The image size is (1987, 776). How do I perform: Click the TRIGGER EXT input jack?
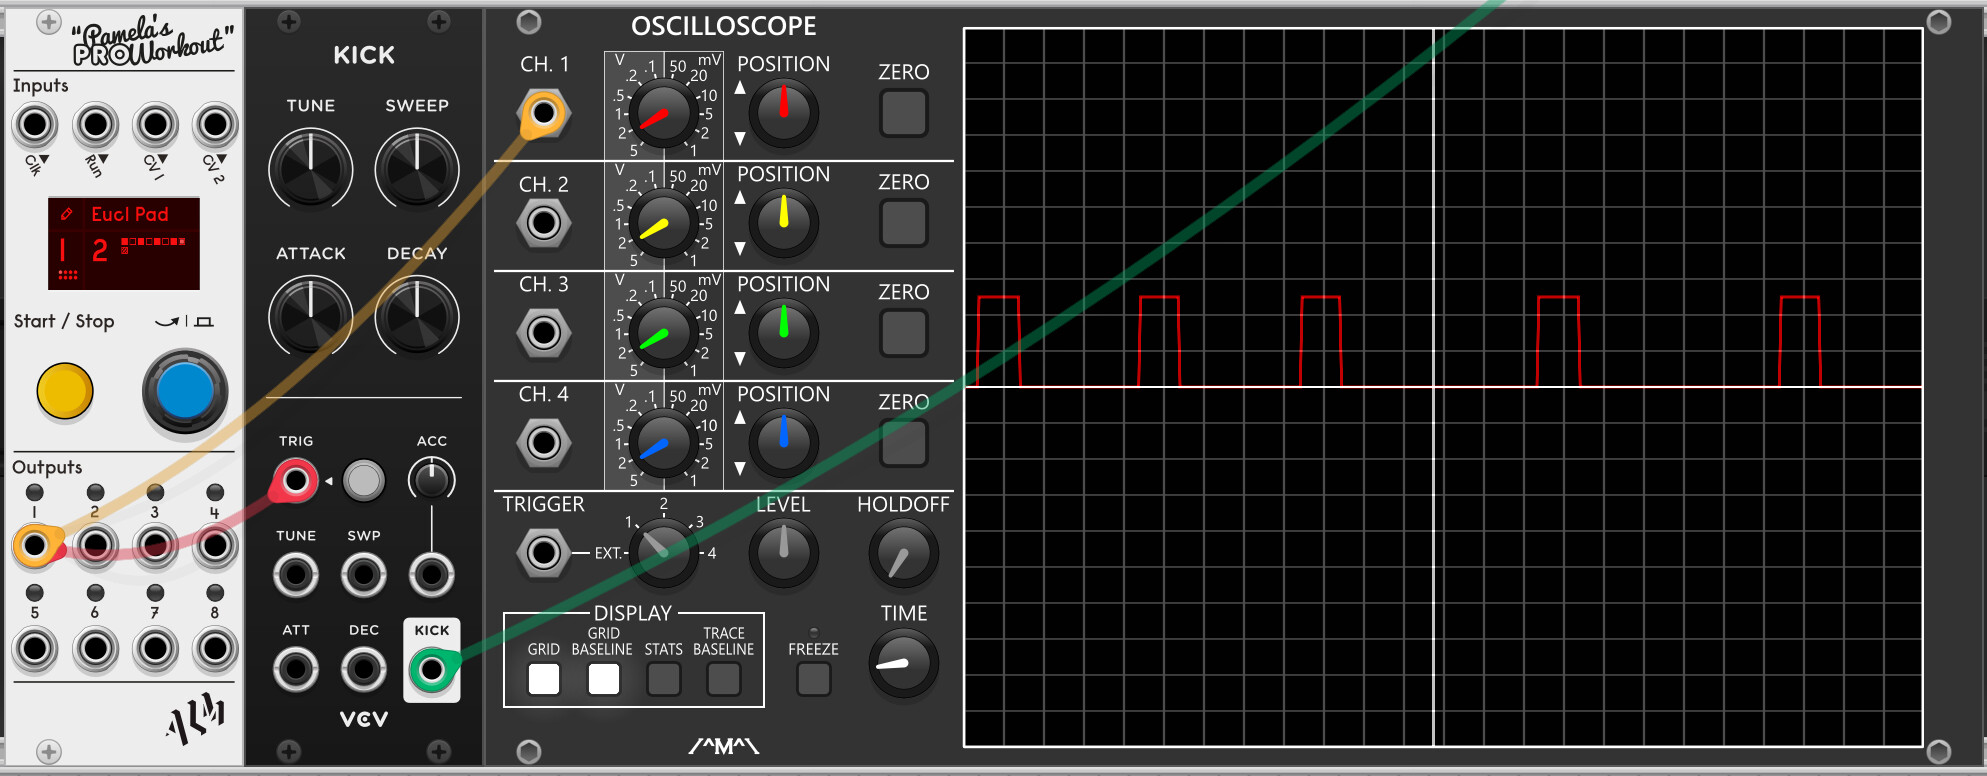[544, 552]
